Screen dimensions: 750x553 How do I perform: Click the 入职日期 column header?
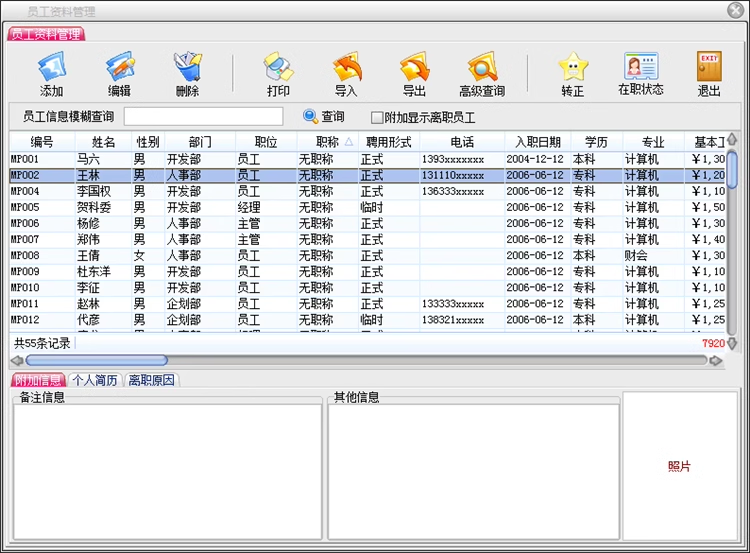pos(538,142)
